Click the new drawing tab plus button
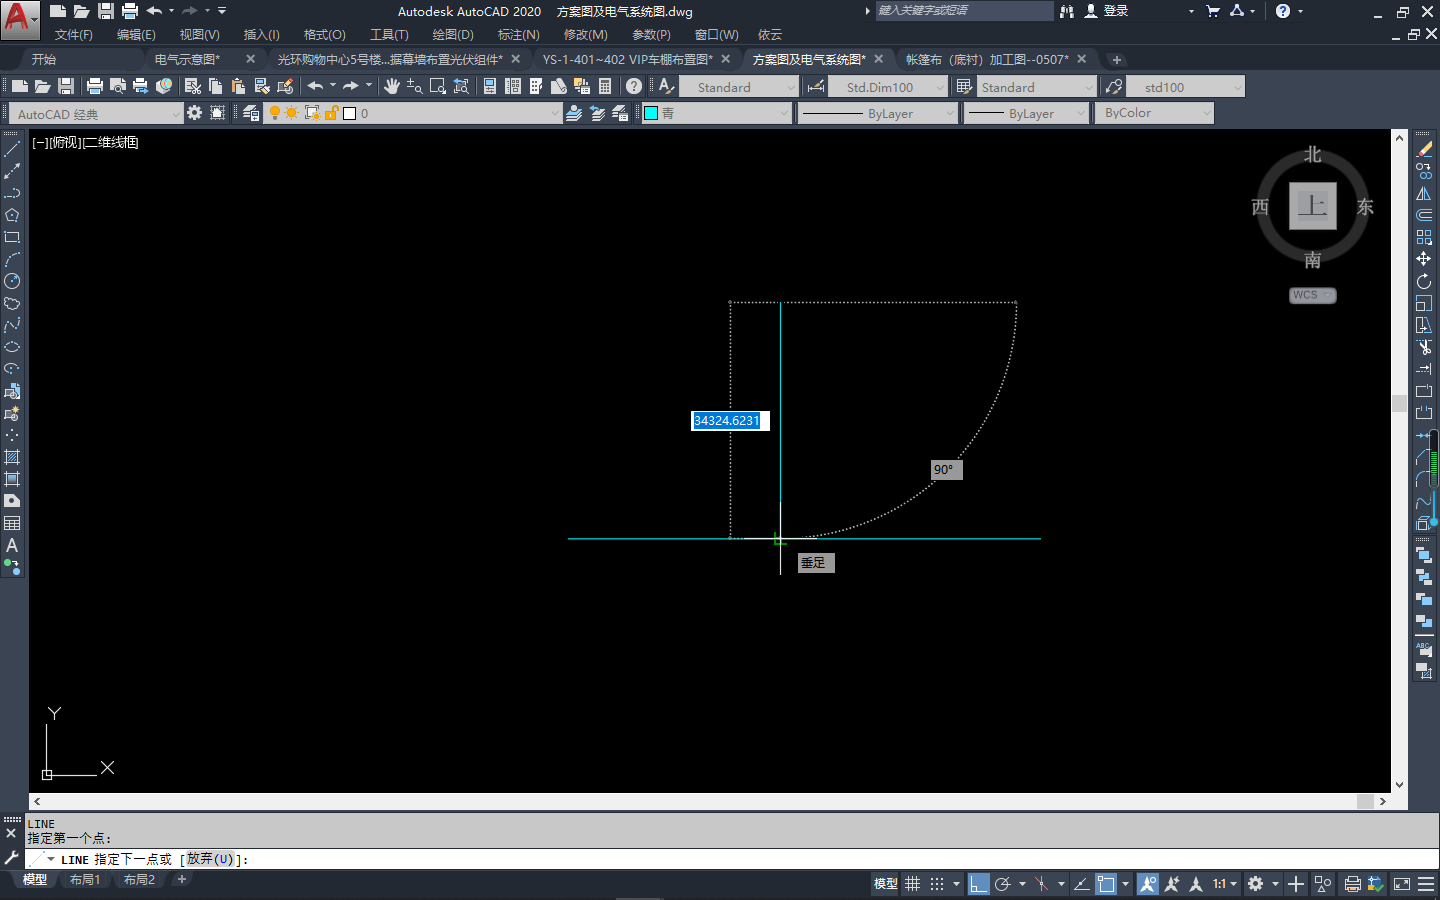Image resolution: width=1440 pixels, height=900 pixels. click(x=1117, y=60)
